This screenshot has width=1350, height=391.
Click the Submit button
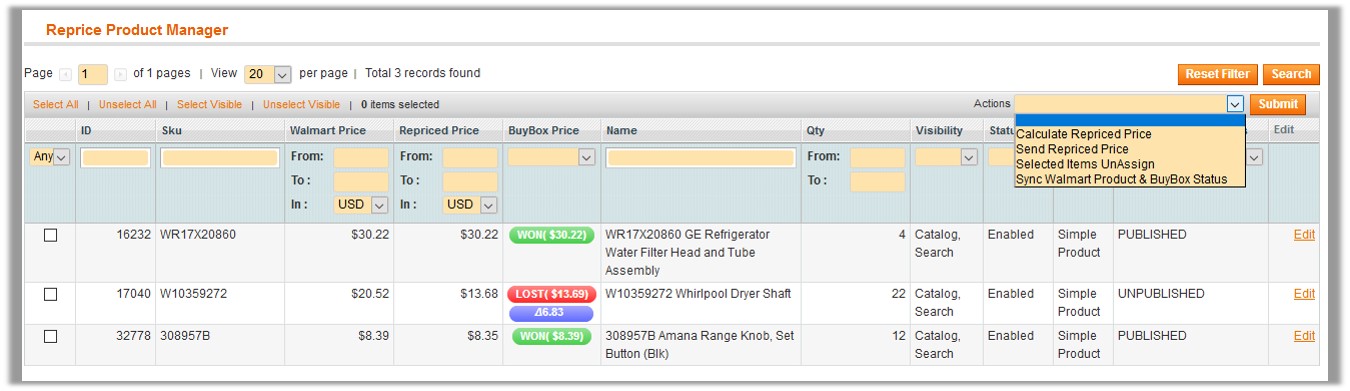coord(1278,104)
